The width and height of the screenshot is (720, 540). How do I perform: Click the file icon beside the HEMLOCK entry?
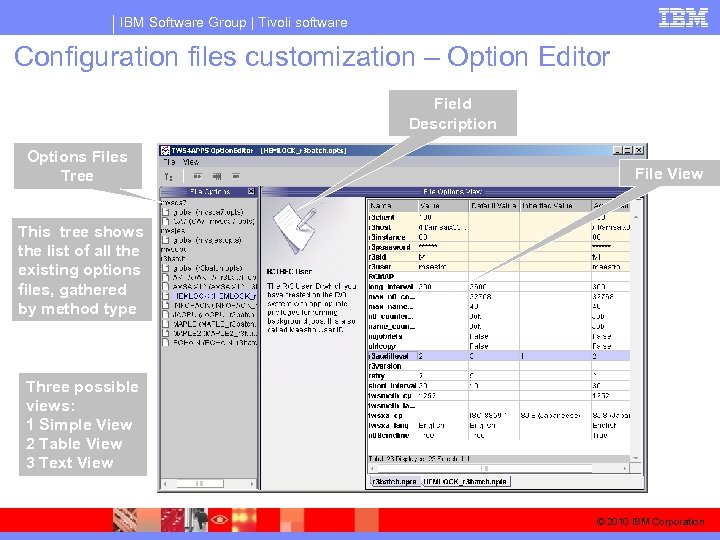166,296
